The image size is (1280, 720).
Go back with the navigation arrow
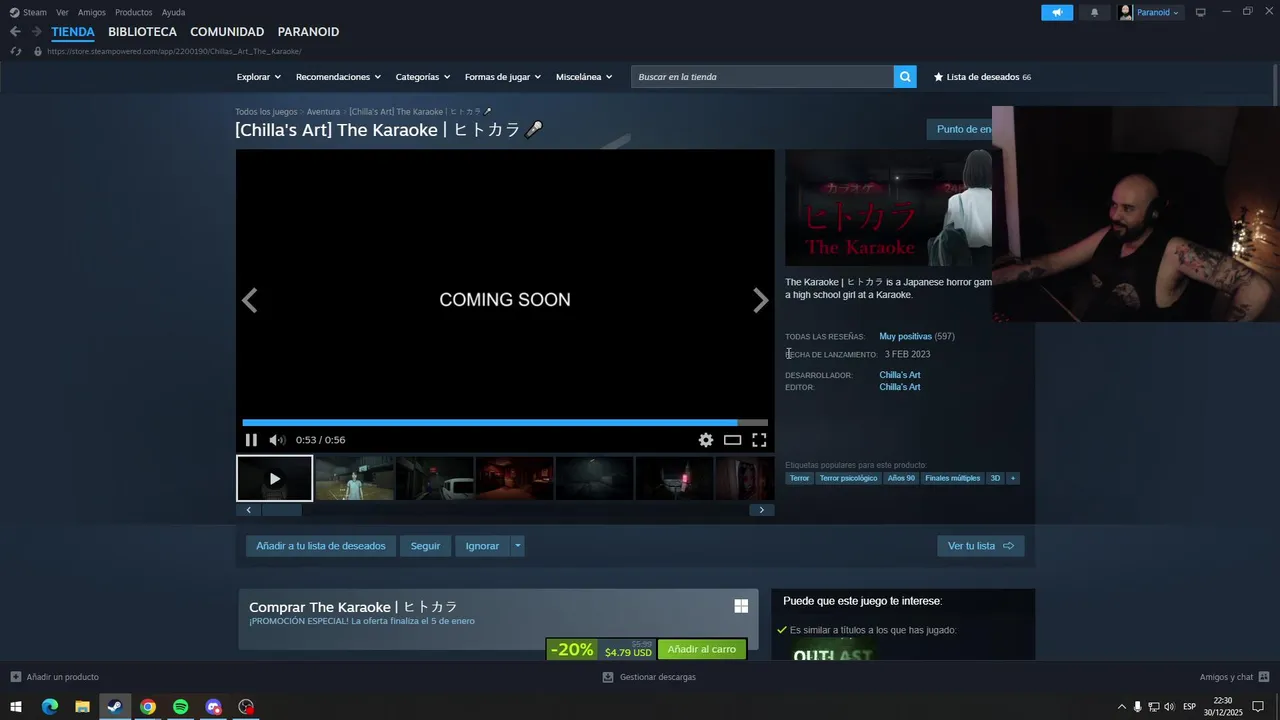click(x=15, y=32)
